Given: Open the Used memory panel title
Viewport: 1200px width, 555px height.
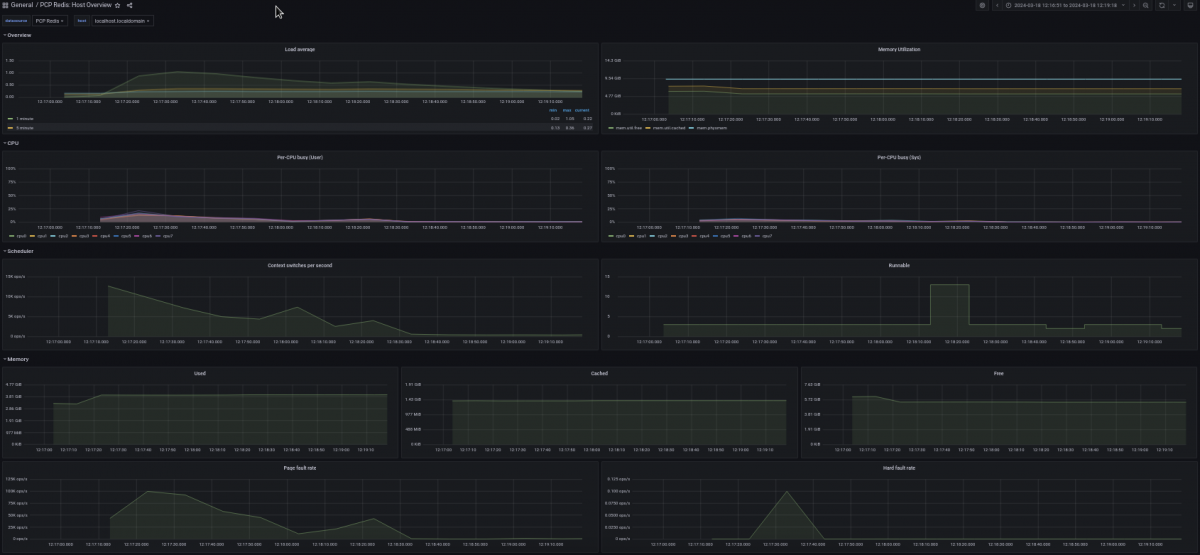Looking at the screenshot, I should coord(200,373).
